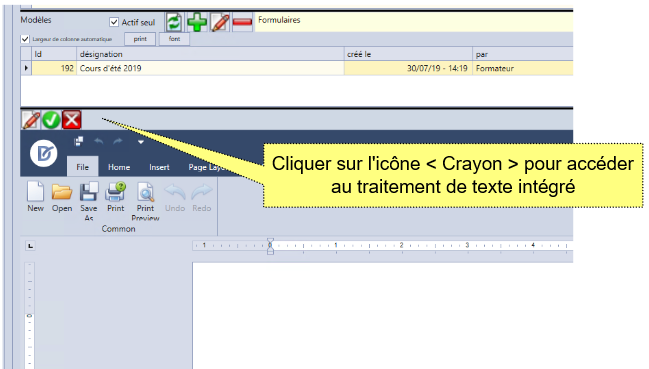Click the vertical ruler on the left

29,315
